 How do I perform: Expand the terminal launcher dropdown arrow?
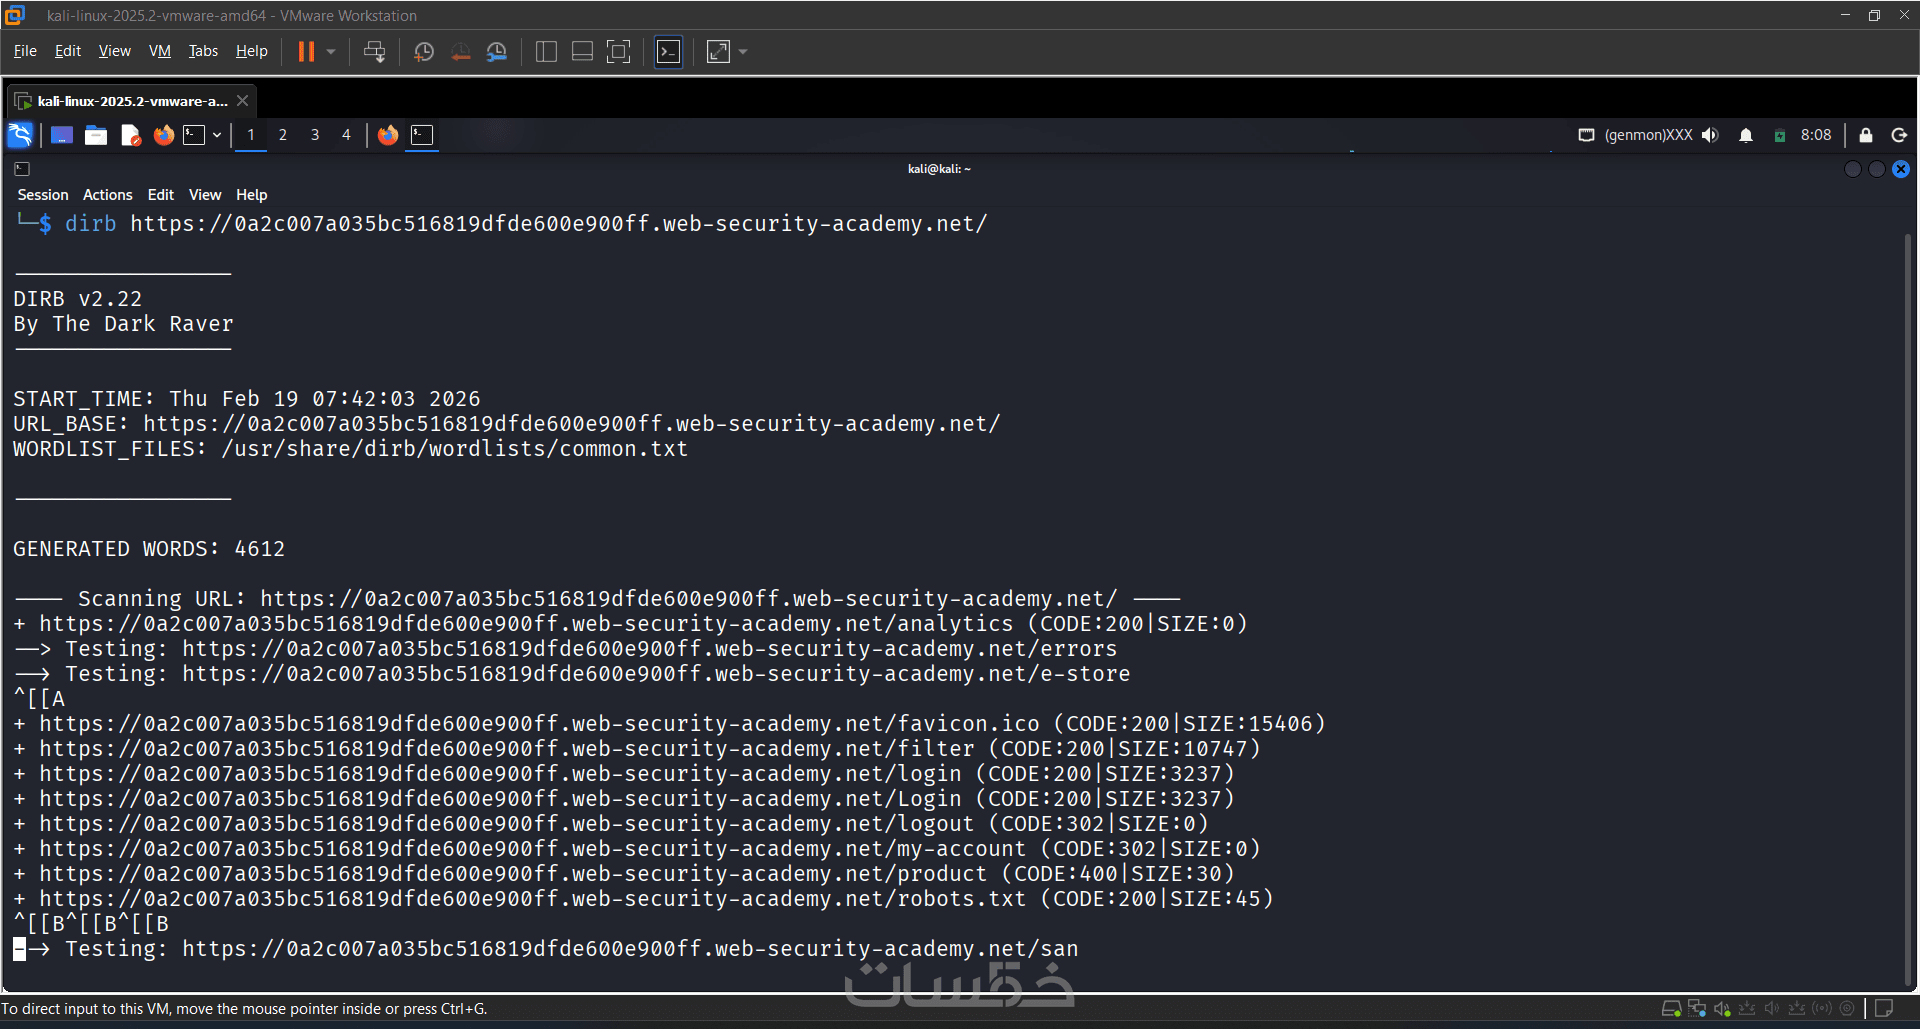[x=217, y=135]
